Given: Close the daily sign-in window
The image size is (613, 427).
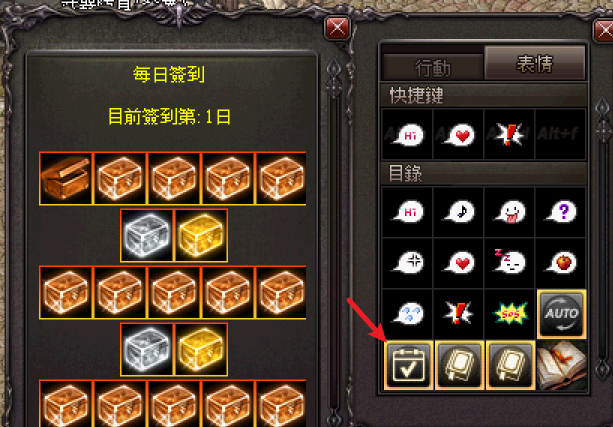Looking at the screenshot, I should pos(337,28).
